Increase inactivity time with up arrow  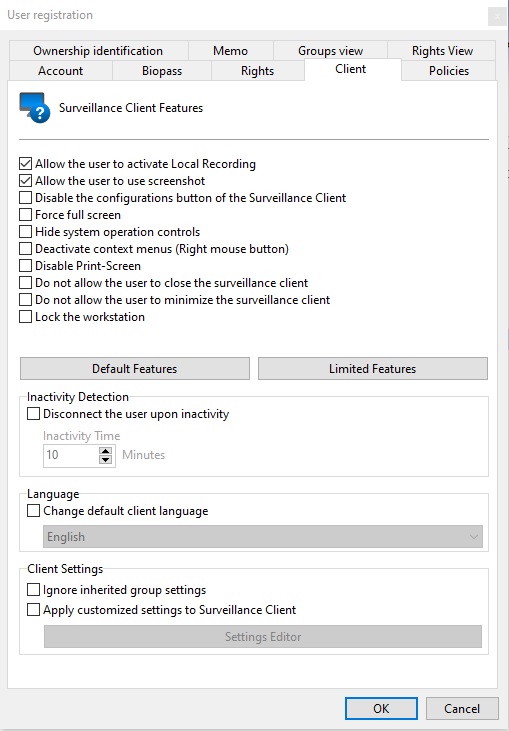(x=106, y=451)
